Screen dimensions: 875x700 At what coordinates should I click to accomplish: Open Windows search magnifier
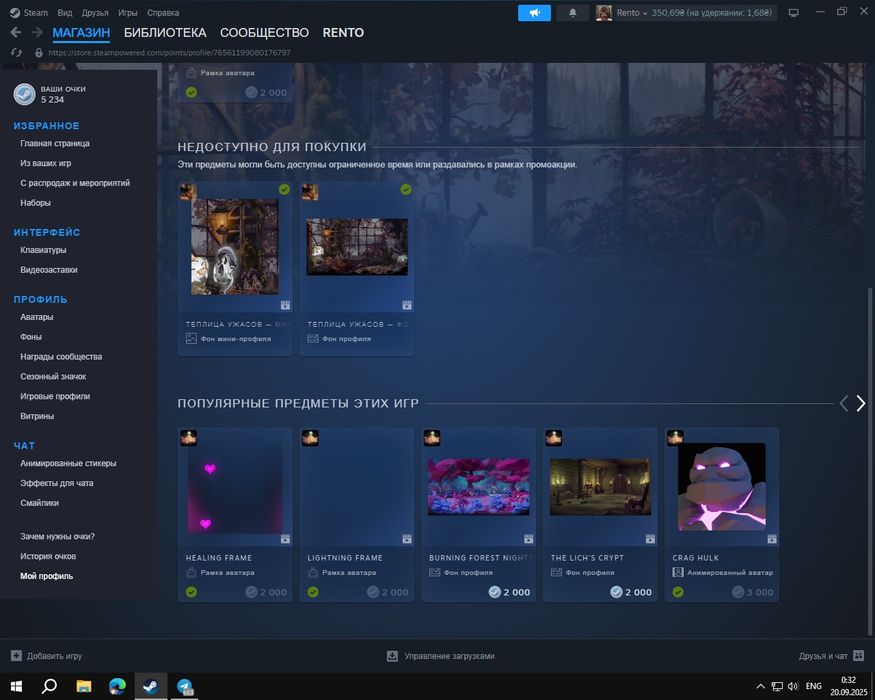[x=49, y=686]
